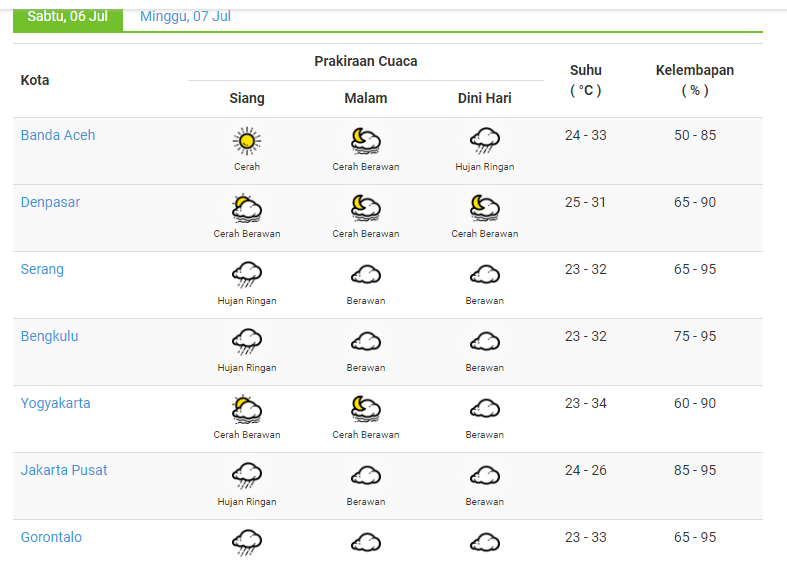Click Denpasar early morning partly cloudy icon
Image resolution: width=787 pixels, height=565 pixels.
click(485, 208)
